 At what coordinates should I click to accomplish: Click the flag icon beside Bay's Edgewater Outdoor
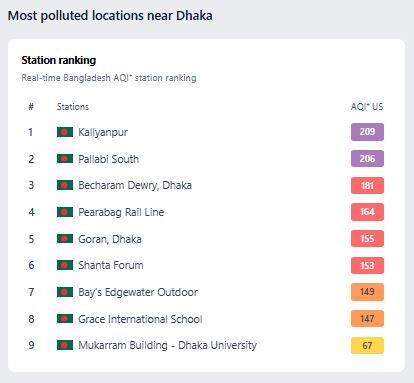pos(65,292)
